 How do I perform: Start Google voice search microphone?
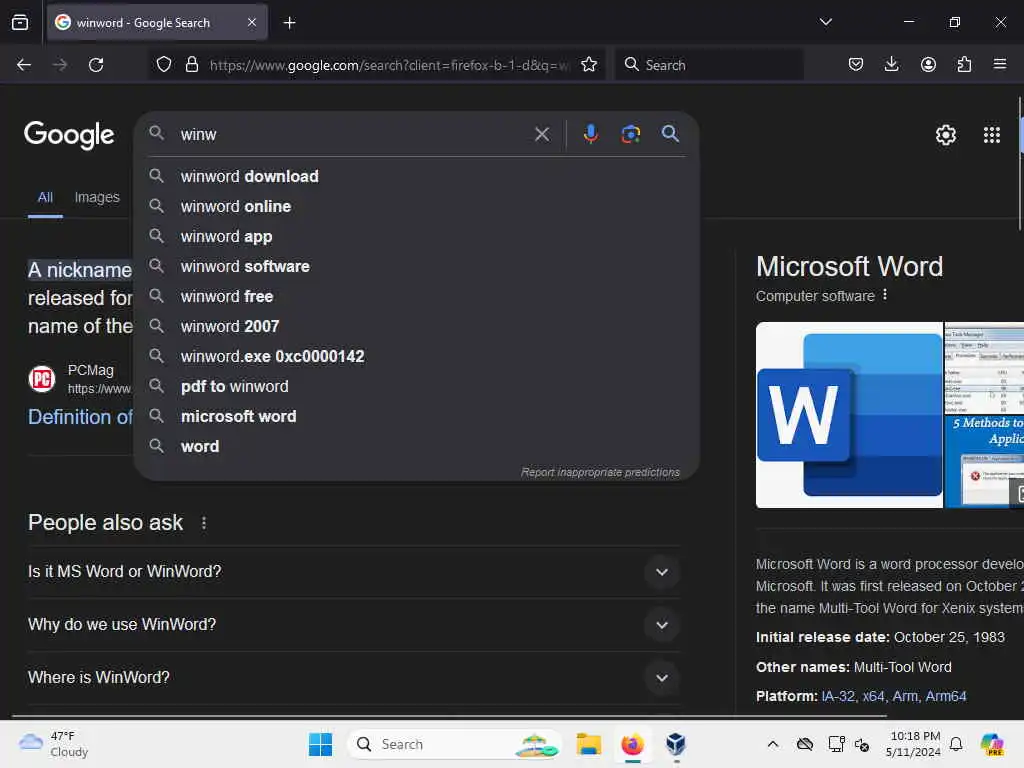pyautogui.click(x=590, y=135)
